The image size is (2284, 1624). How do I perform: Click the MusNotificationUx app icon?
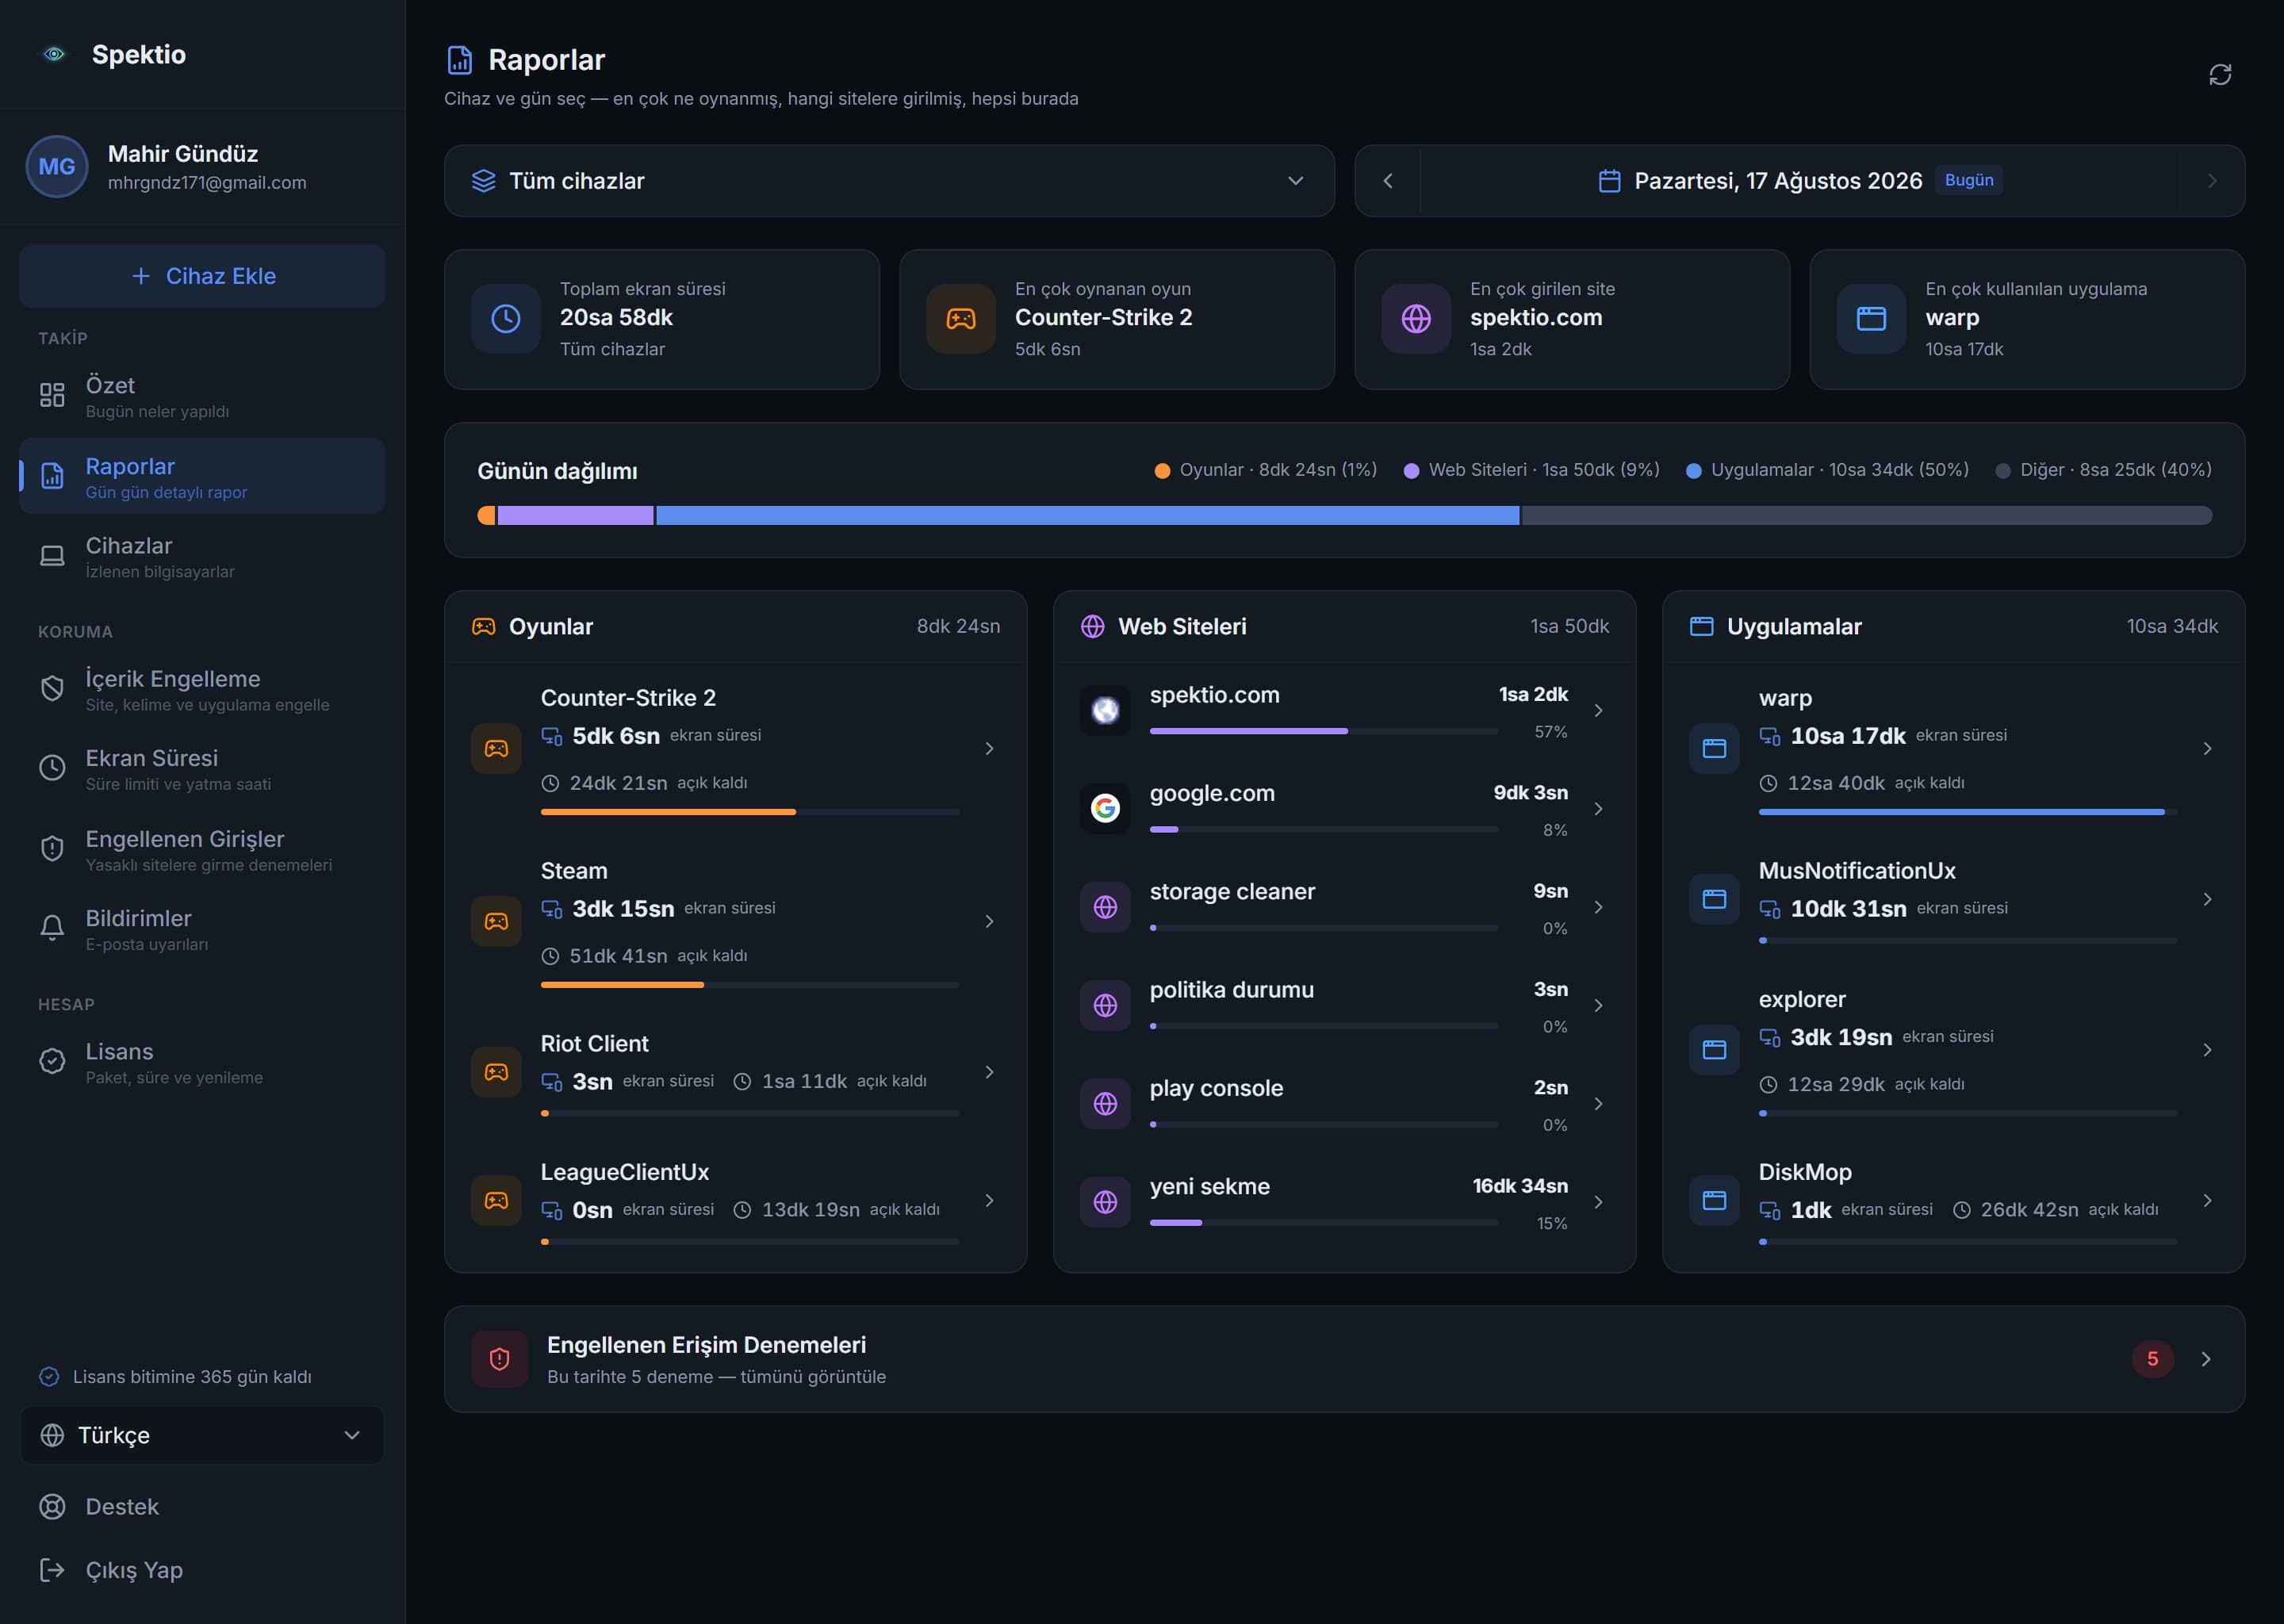pos(1714,899)
